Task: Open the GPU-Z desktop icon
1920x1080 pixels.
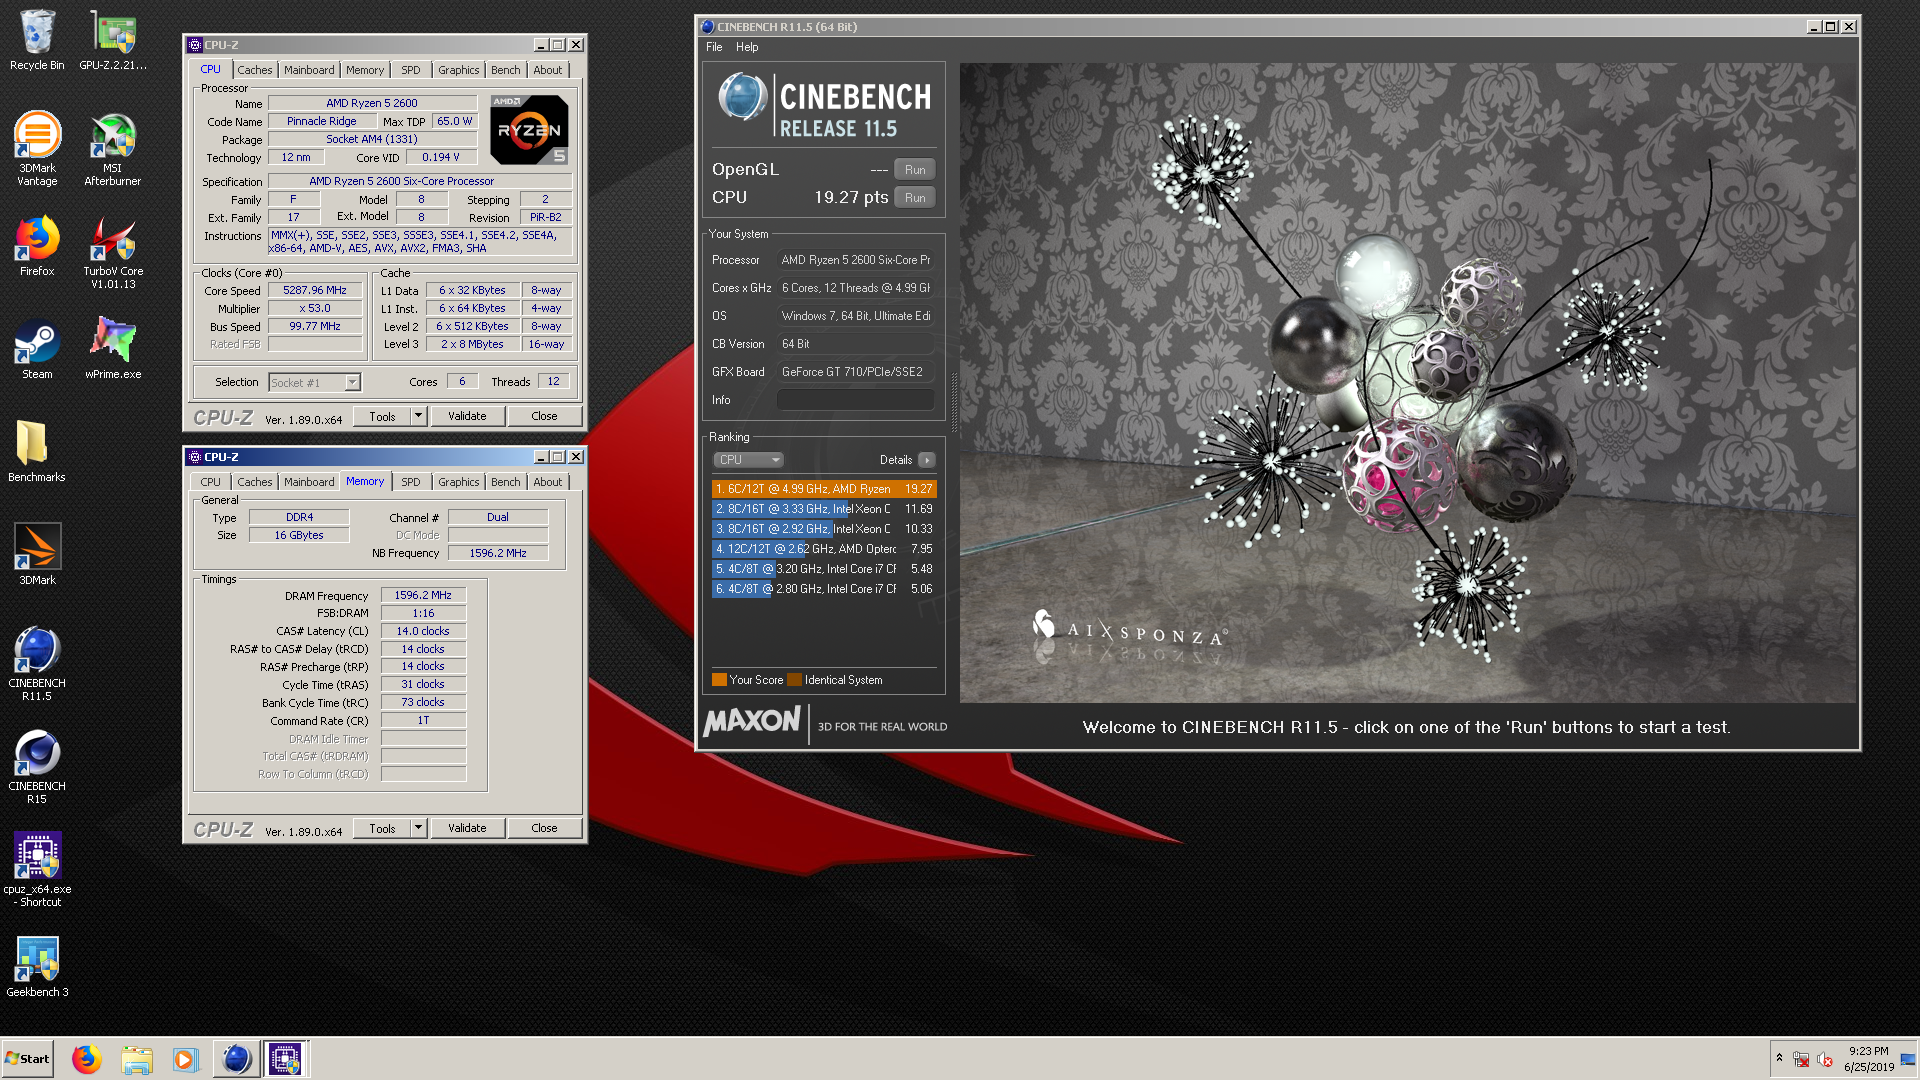Action: click(113, 40)
